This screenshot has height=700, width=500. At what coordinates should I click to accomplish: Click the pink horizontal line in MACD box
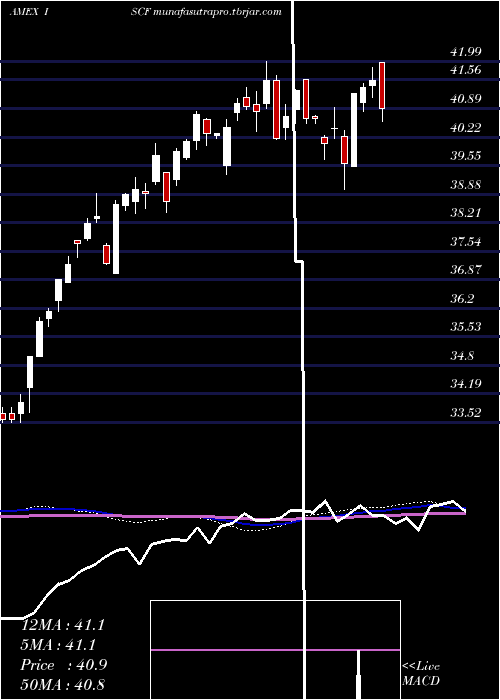click(x=275, y=650)
